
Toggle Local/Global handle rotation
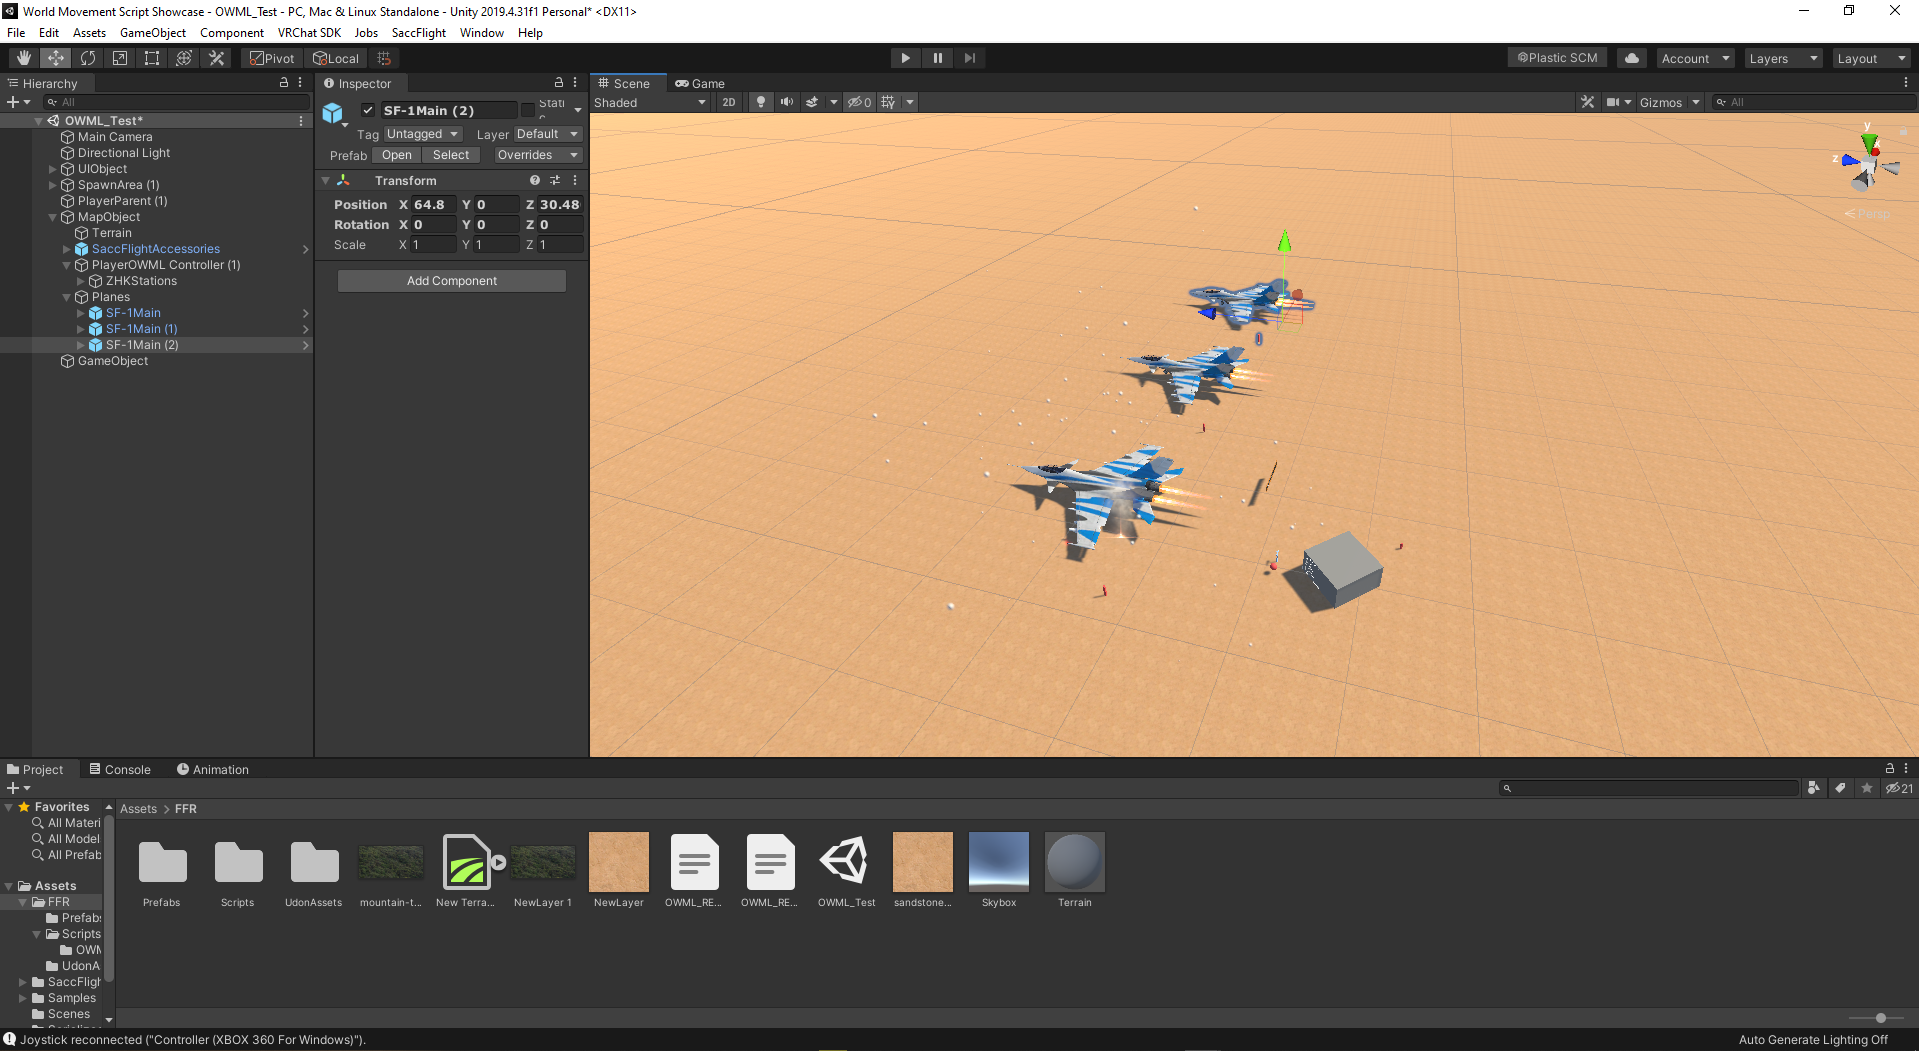coord(336,58)
